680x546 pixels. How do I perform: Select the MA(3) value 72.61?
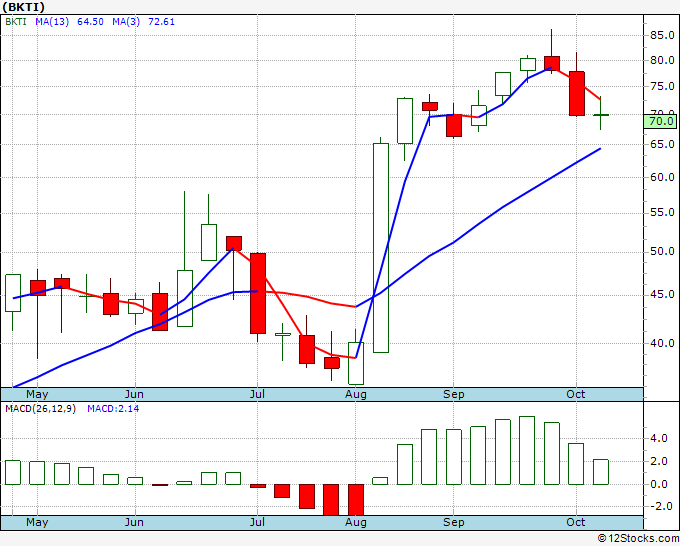point(161,22)
